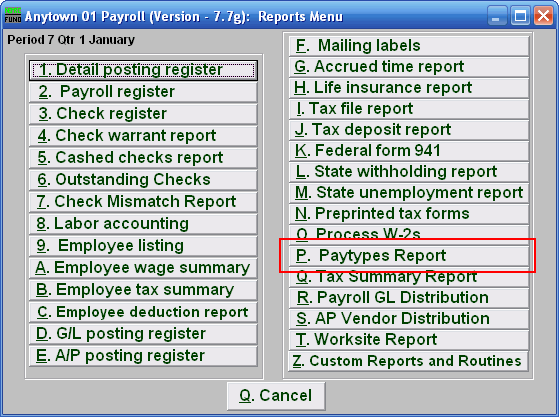This screenshot has width=559, height=417.
Task: Click Employee wage summary
Action: point(143,268)
